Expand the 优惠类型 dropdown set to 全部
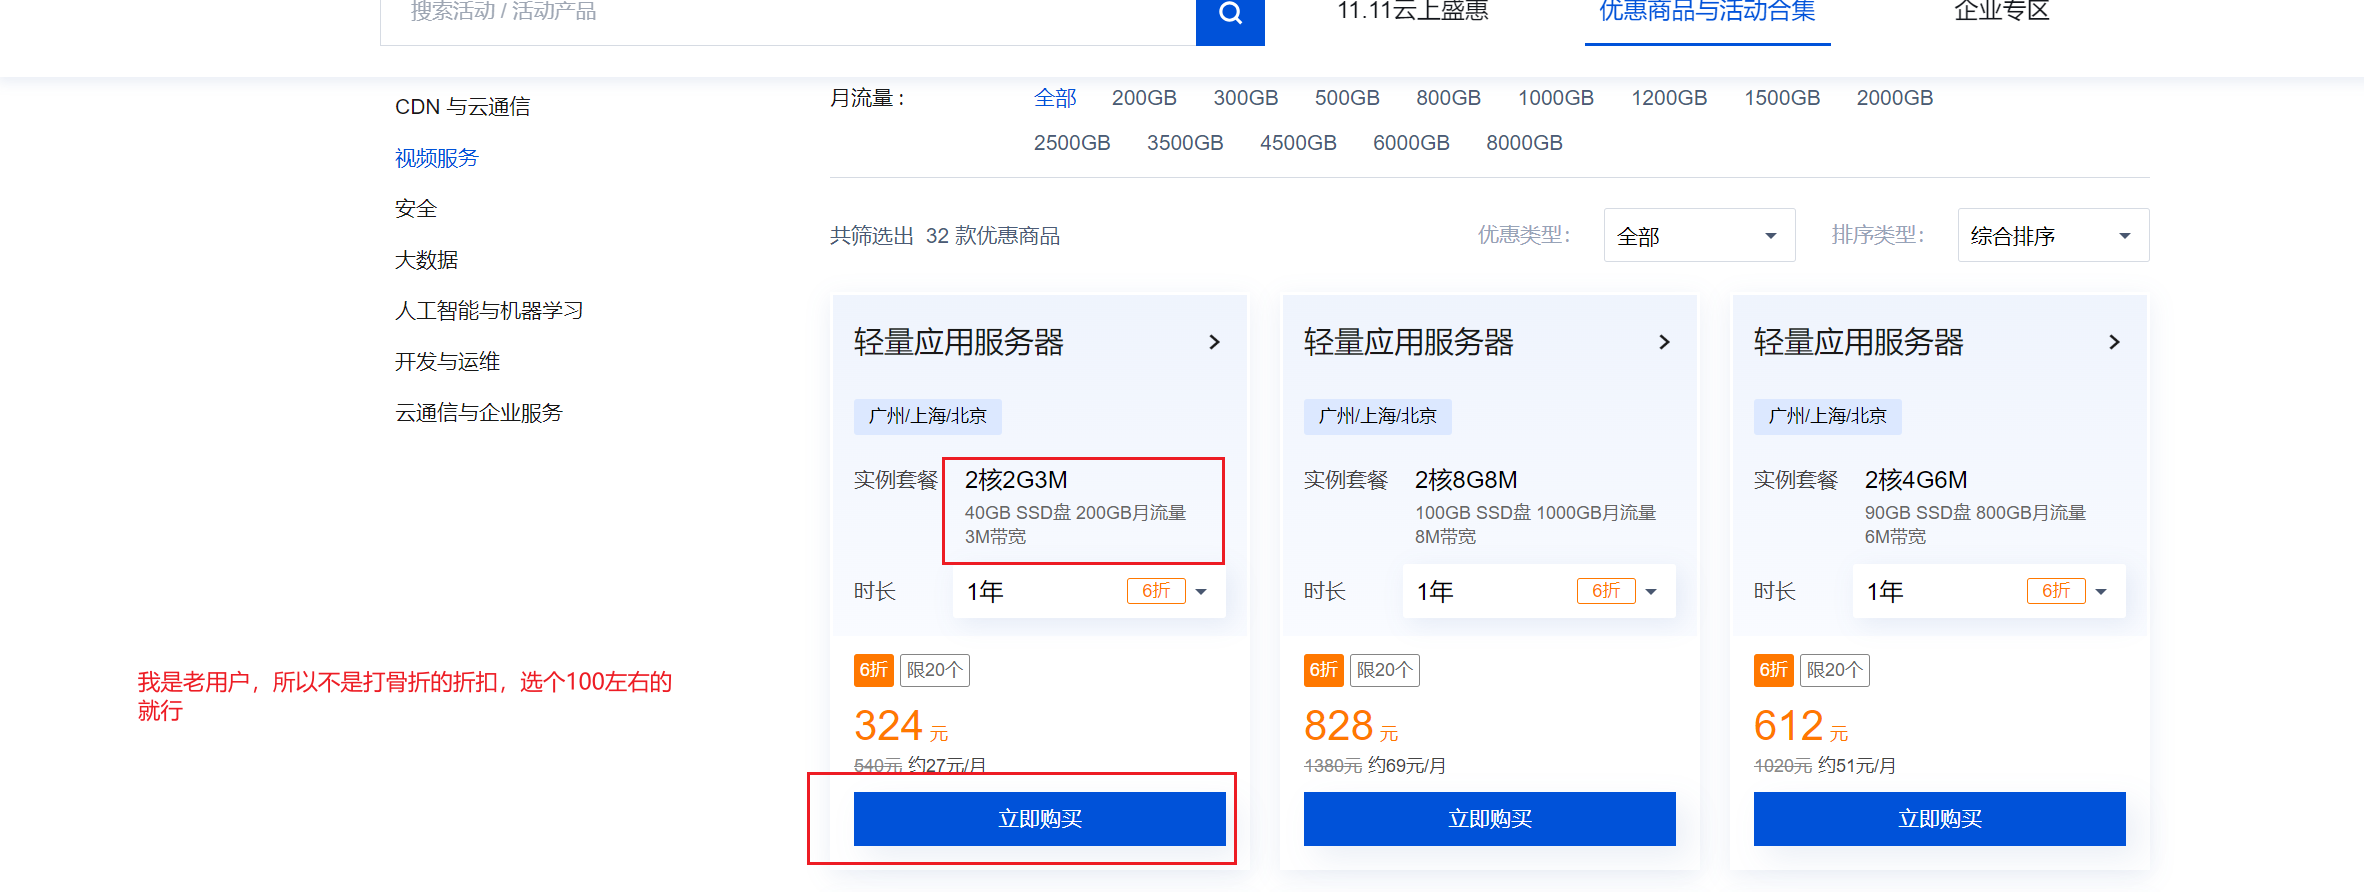 tap(1699, 236)
